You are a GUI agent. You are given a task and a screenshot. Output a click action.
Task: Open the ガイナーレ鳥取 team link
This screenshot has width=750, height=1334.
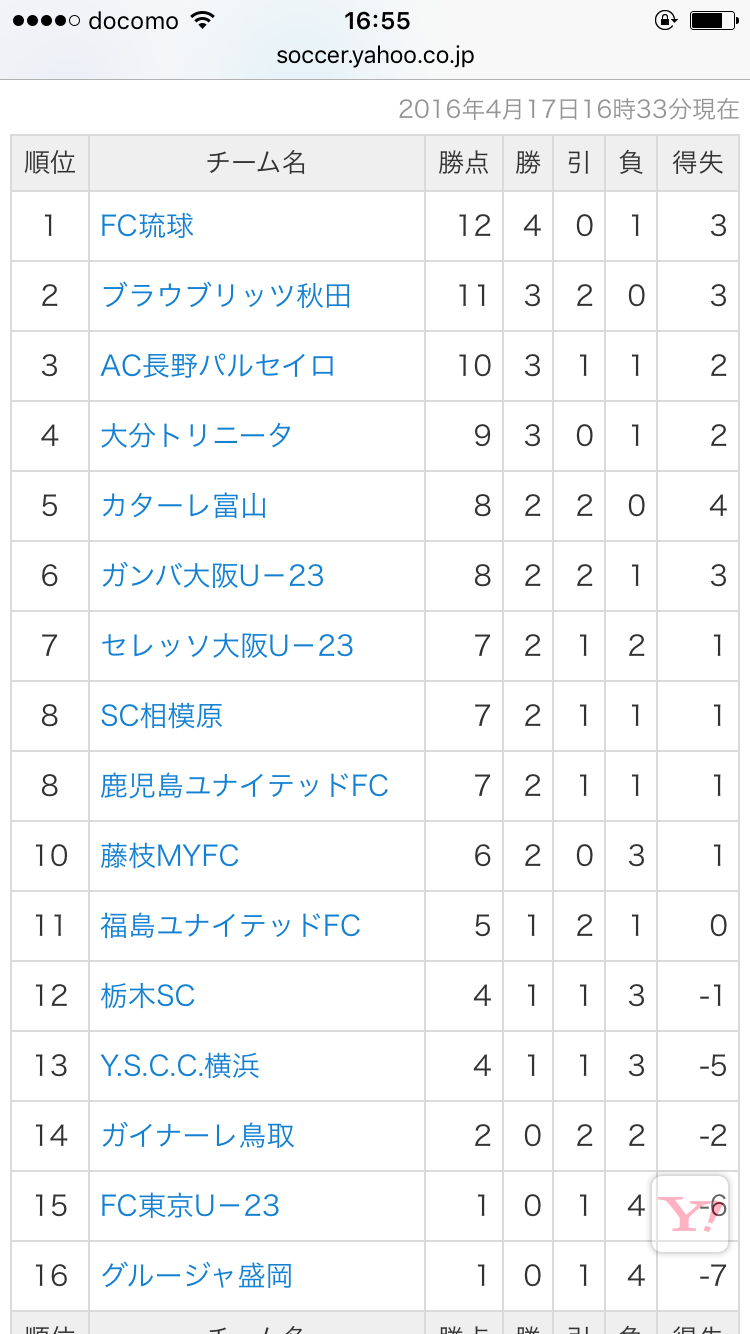click(x=198, y=1136)
